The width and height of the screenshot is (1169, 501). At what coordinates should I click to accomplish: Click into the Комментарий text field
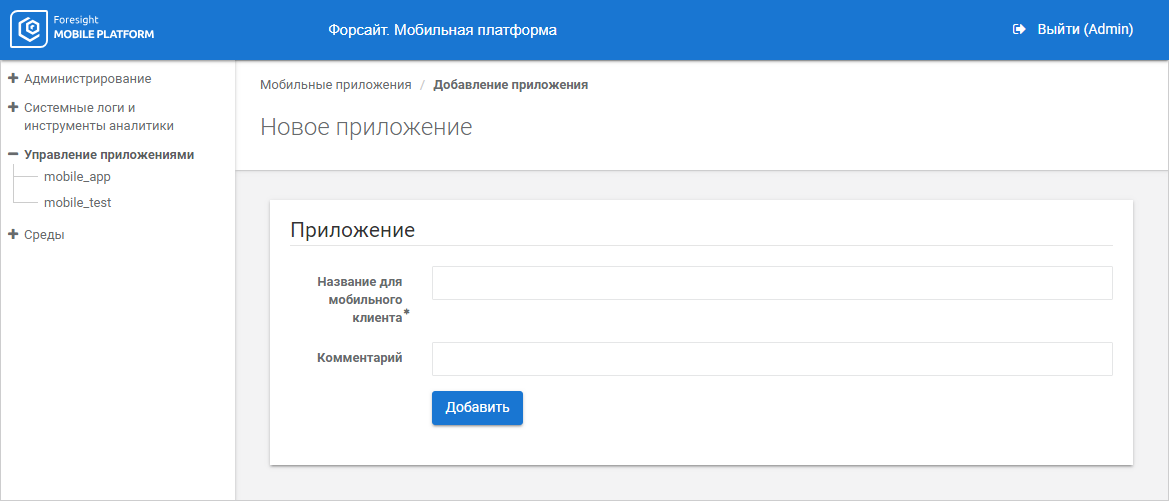(x=772, y=359)
